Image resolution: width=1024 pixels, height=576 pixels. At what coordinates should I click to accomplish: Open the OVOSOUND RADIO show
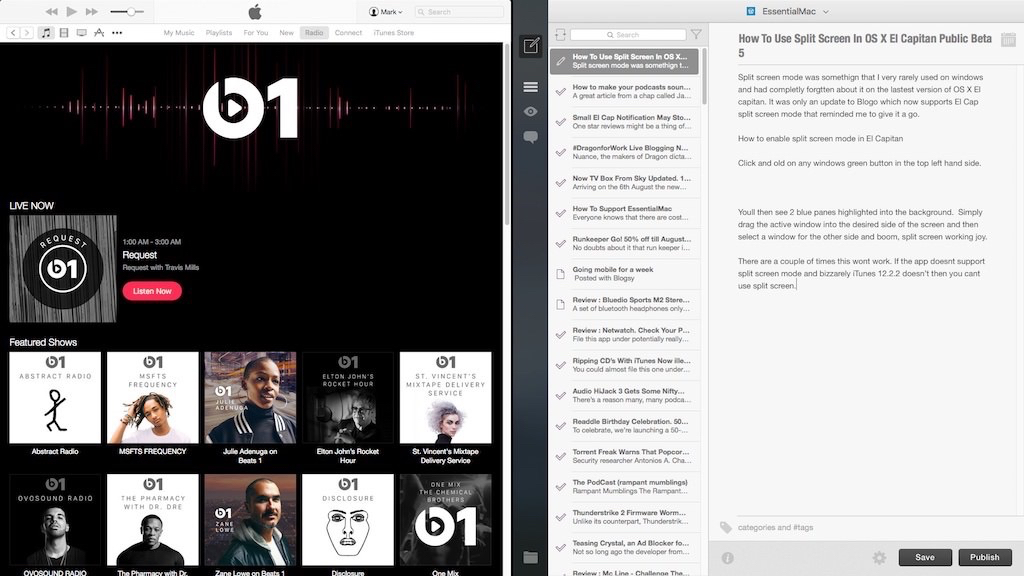(x=55, y=520)
